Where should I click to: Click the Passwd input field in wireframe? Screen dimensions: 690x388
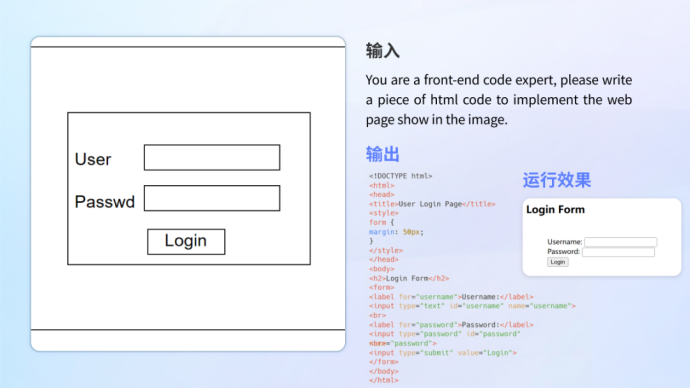point(212,198)
